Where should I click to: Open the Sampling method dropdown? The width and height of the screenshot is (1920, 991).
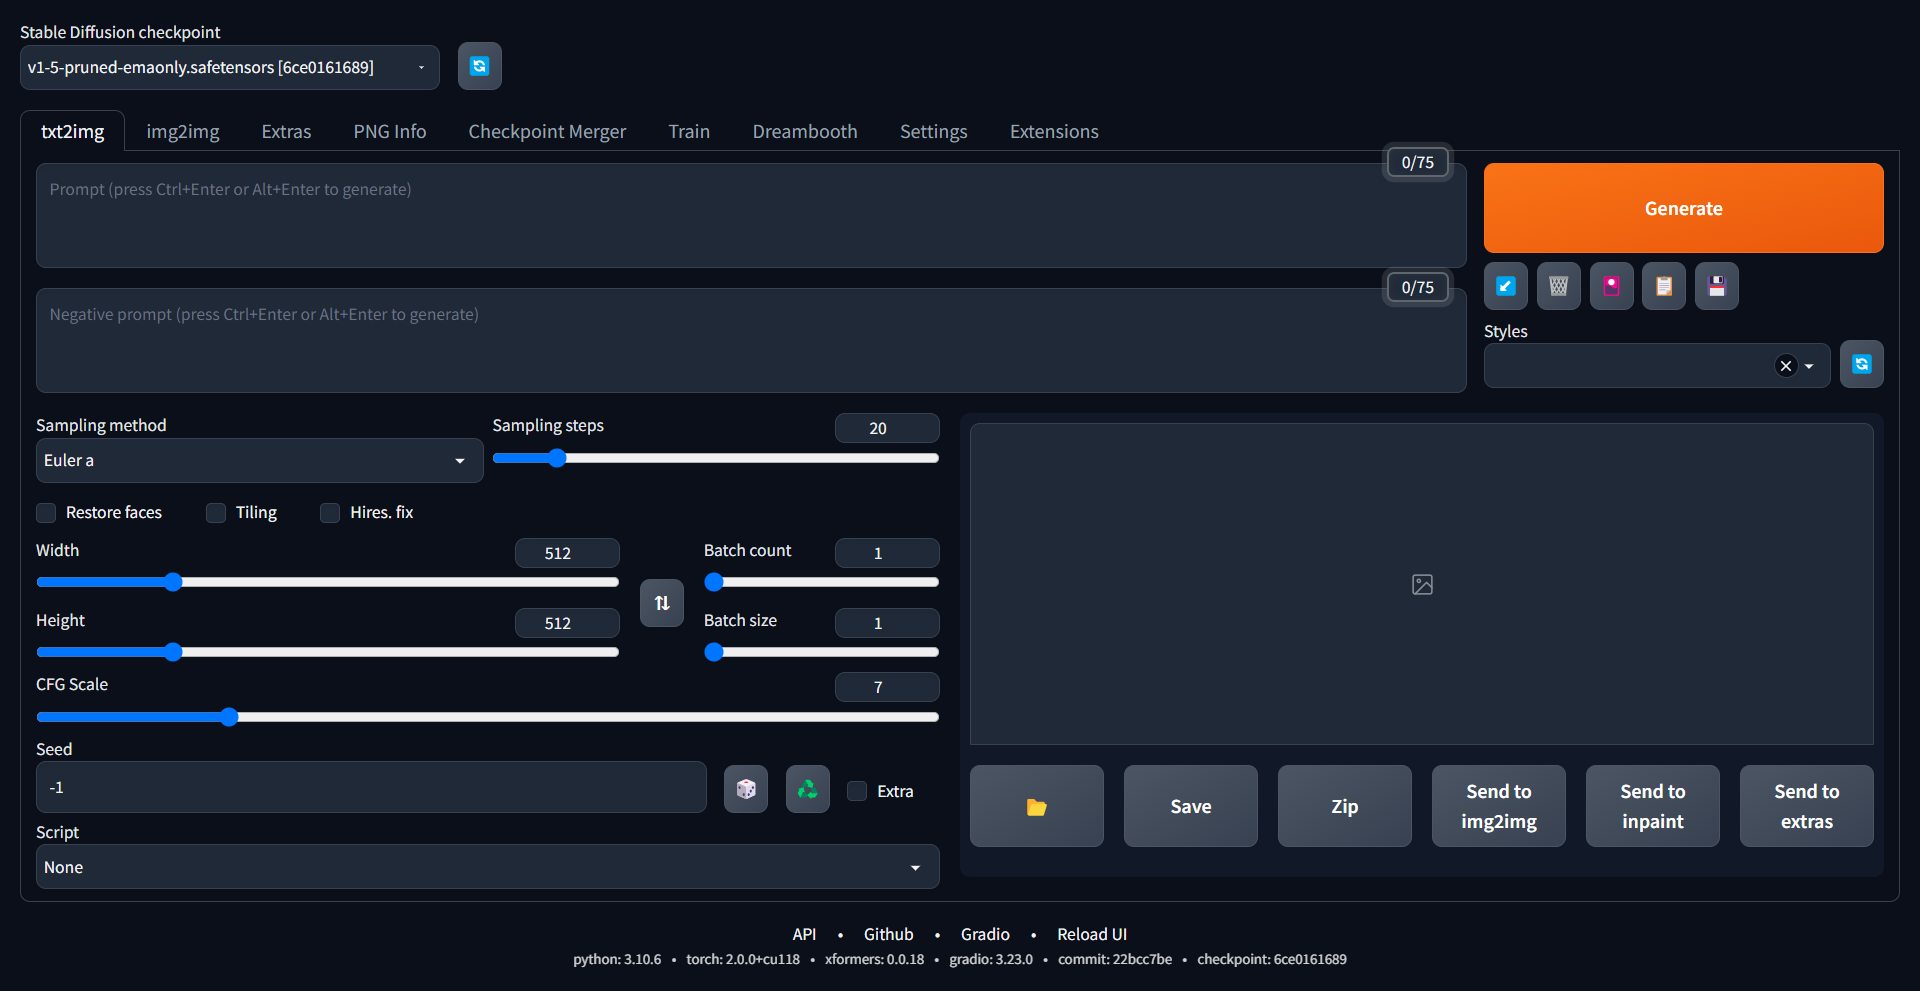click(x=258, y=460)
